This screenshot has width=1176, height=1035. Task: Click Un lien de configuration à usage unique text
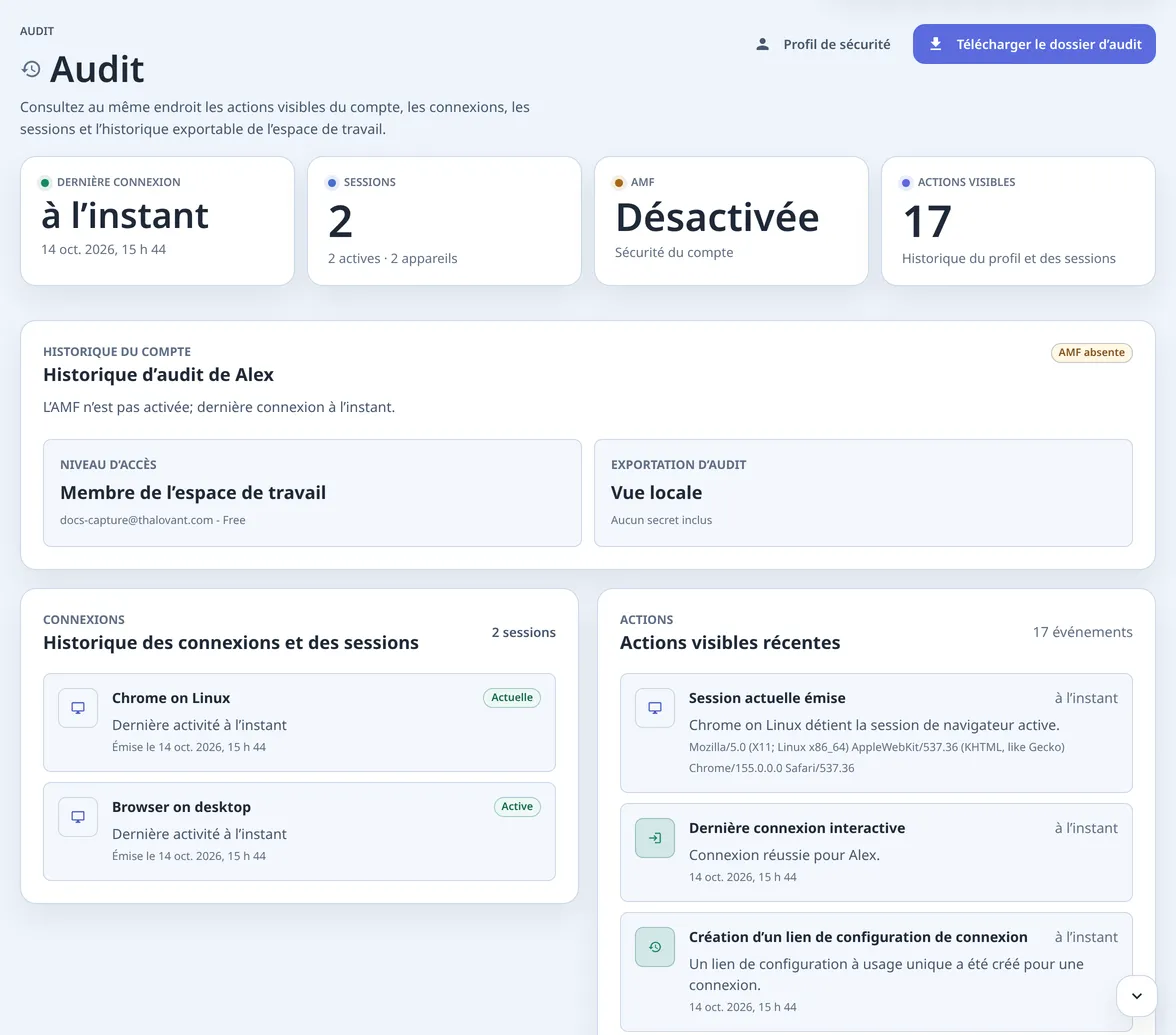pyautogui.click(x=886, y=974)
